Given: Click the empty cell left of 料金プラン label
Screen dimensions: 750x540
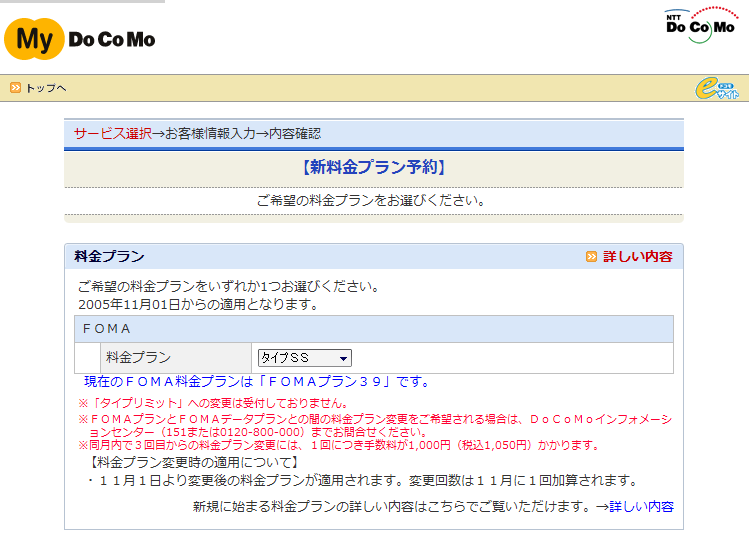Looking at the screenshot, I should [x=86, y=357].
